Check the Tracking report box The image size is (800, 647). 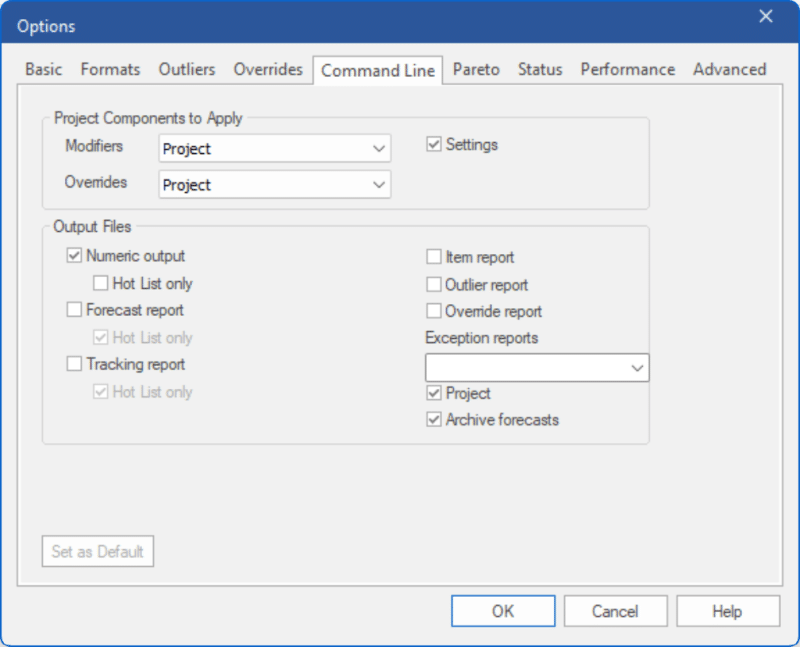point(73,363)
